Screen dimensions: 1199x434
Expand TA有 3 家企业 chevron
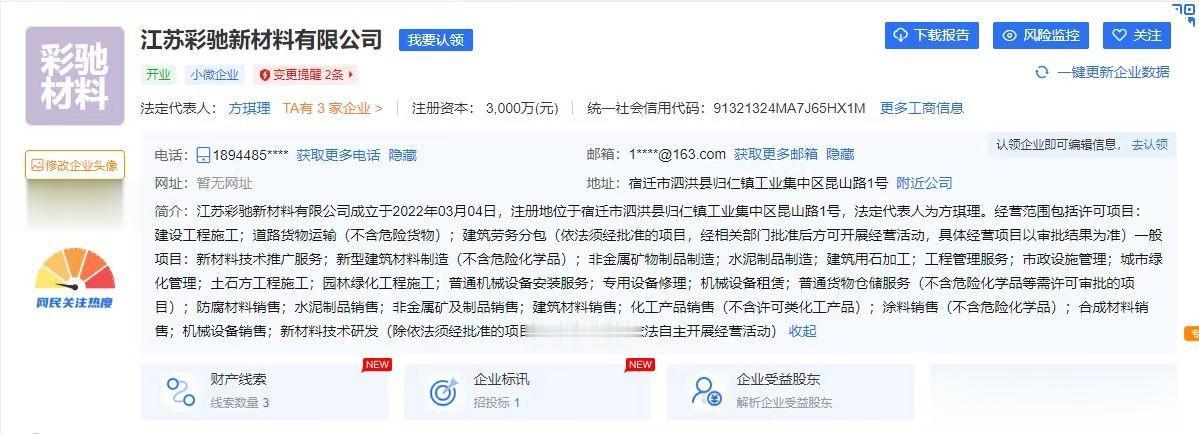point(379,108)
